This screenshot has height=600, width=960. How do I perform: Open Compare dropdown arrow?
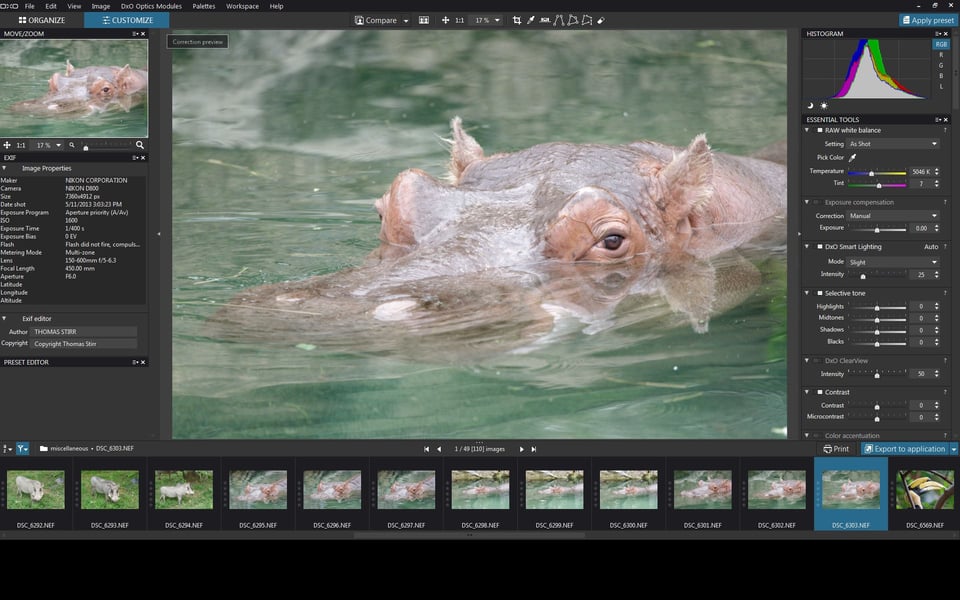[406, 21]
